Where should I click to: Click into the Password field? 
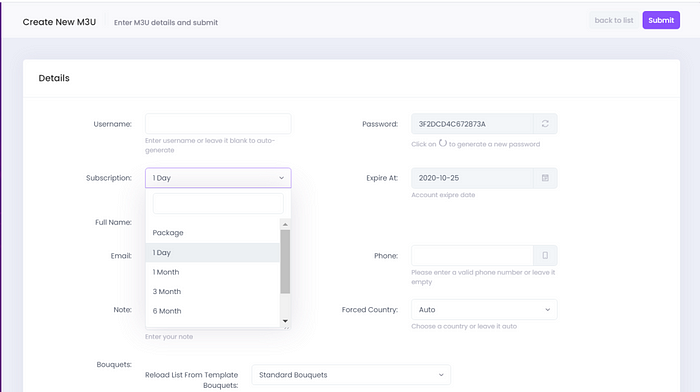tap(472, 124)
